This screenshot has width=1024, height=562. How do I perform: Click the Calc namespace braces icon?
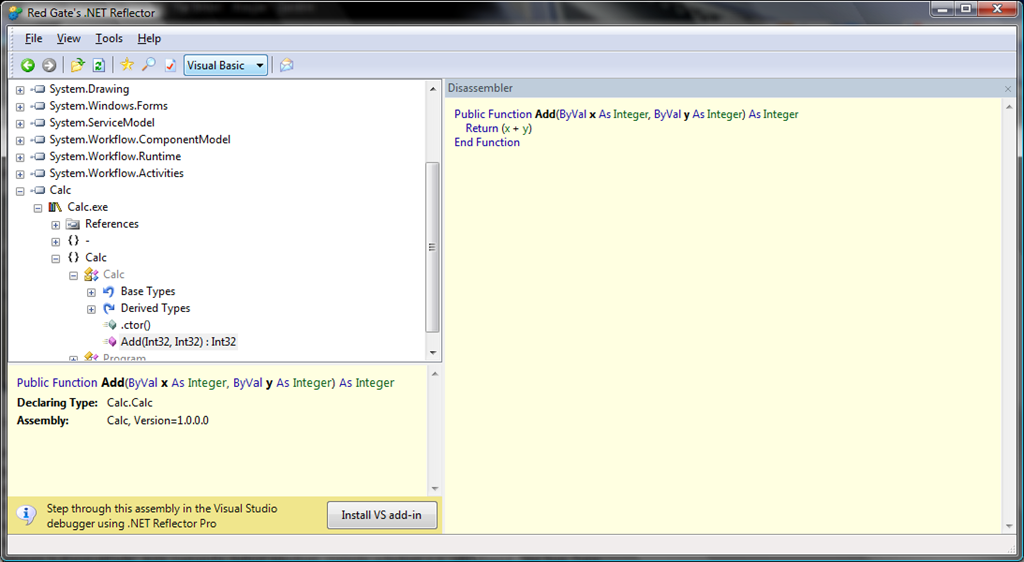pyautogui.click(x=73, y=257)
